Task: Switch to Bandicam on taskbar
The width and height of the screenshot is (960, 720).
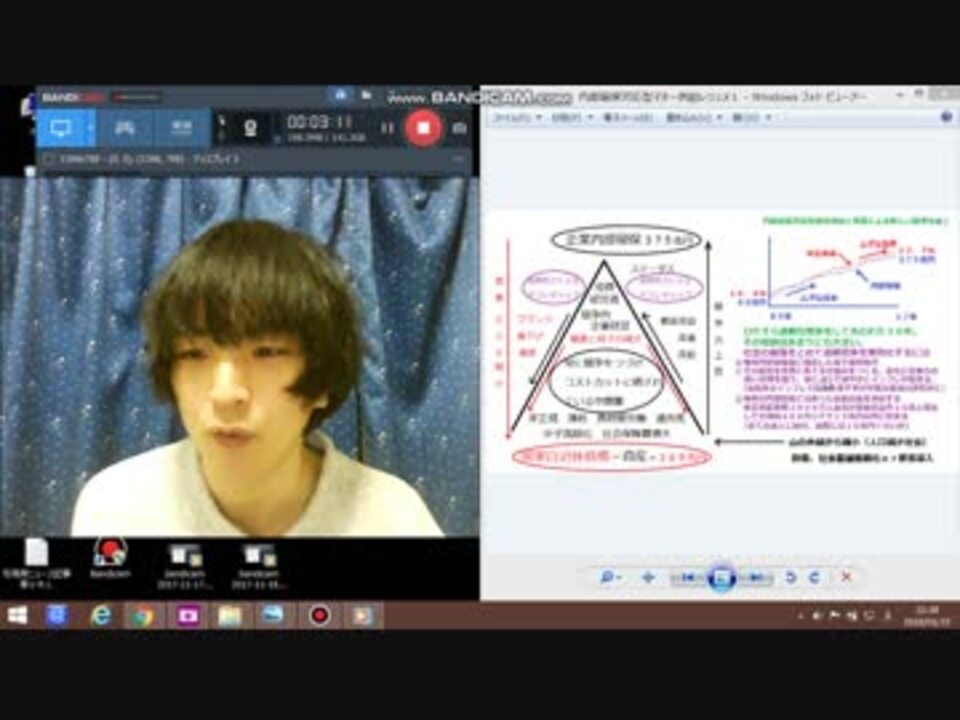Action: (320, 615)
